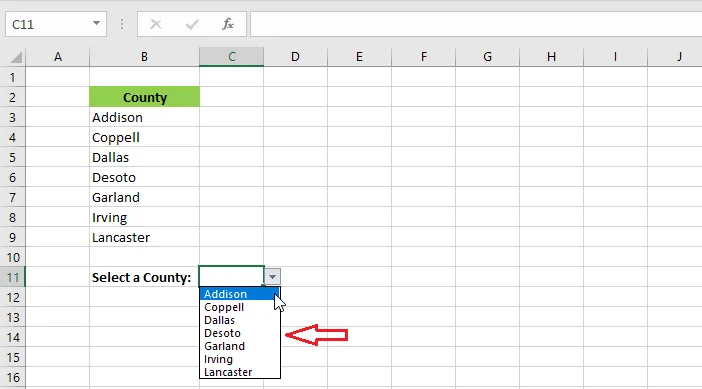The width and height of the screenshot is (702, 389).
Task: Open the Insert Function fx dialog
Action: (228, 24)
